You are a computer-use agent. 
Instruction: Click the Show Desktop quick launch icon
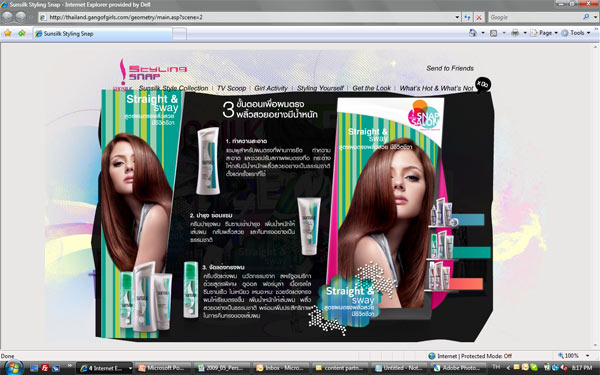coord(34,368)
